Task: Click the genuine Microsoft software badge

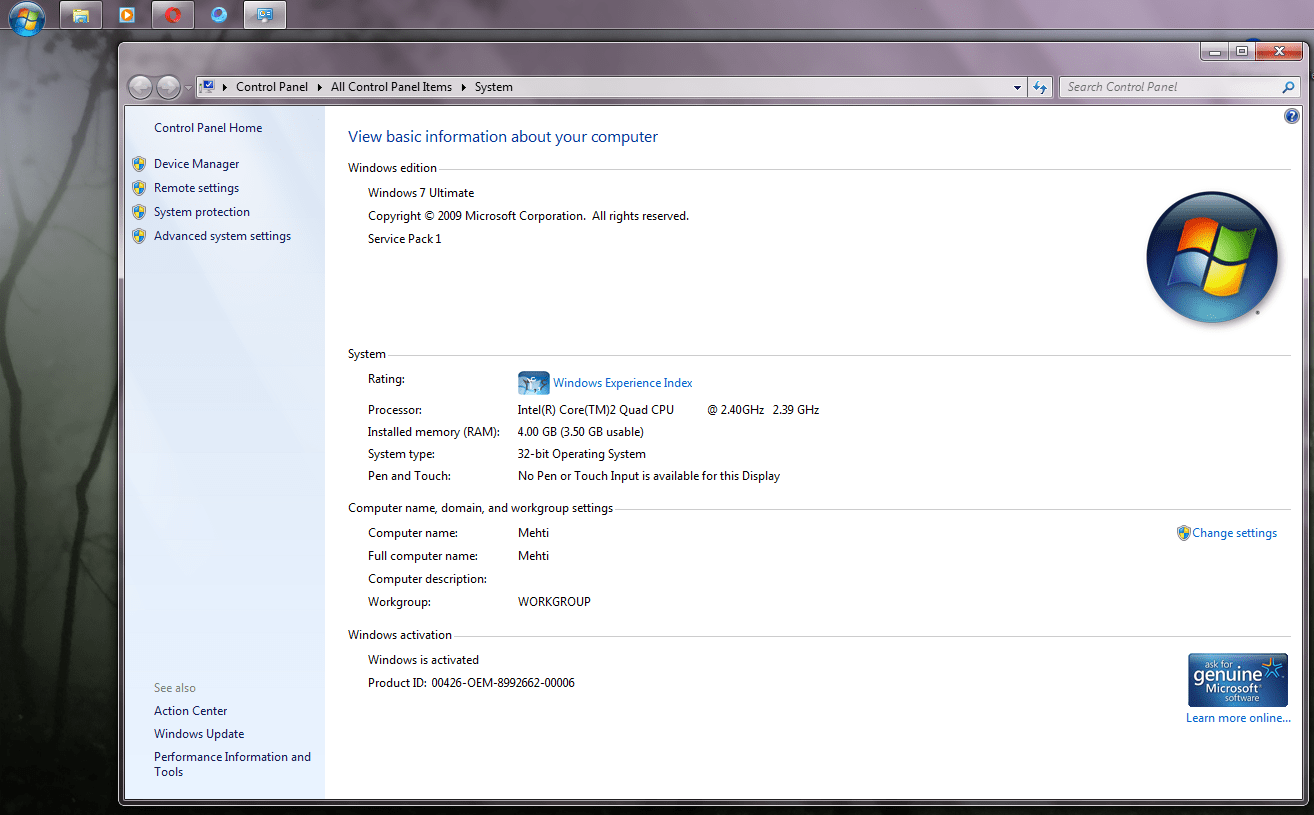Action: tap(1237, 681)
